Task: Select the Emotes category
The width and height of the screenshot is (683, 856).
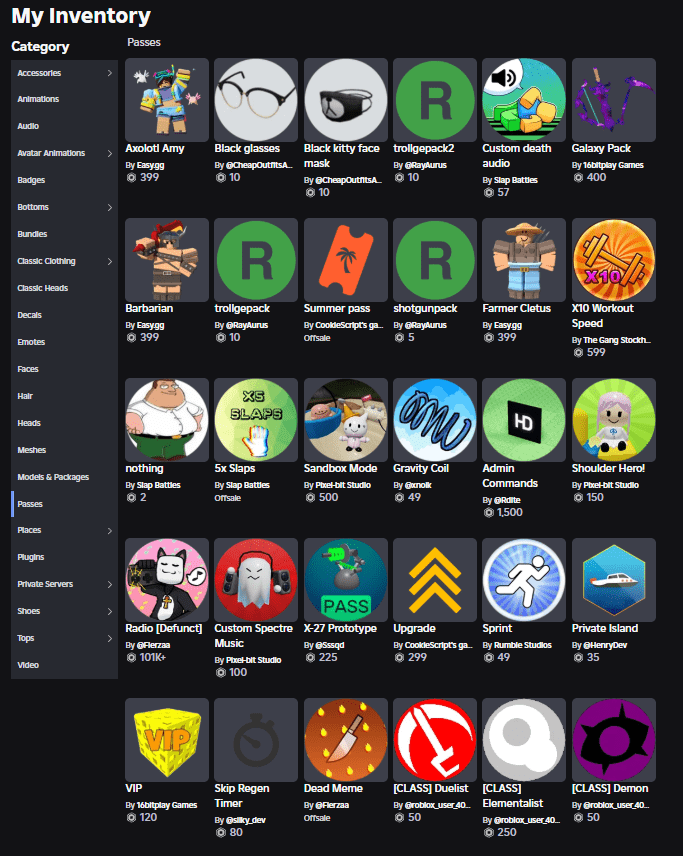Action: tap(32, 342)
